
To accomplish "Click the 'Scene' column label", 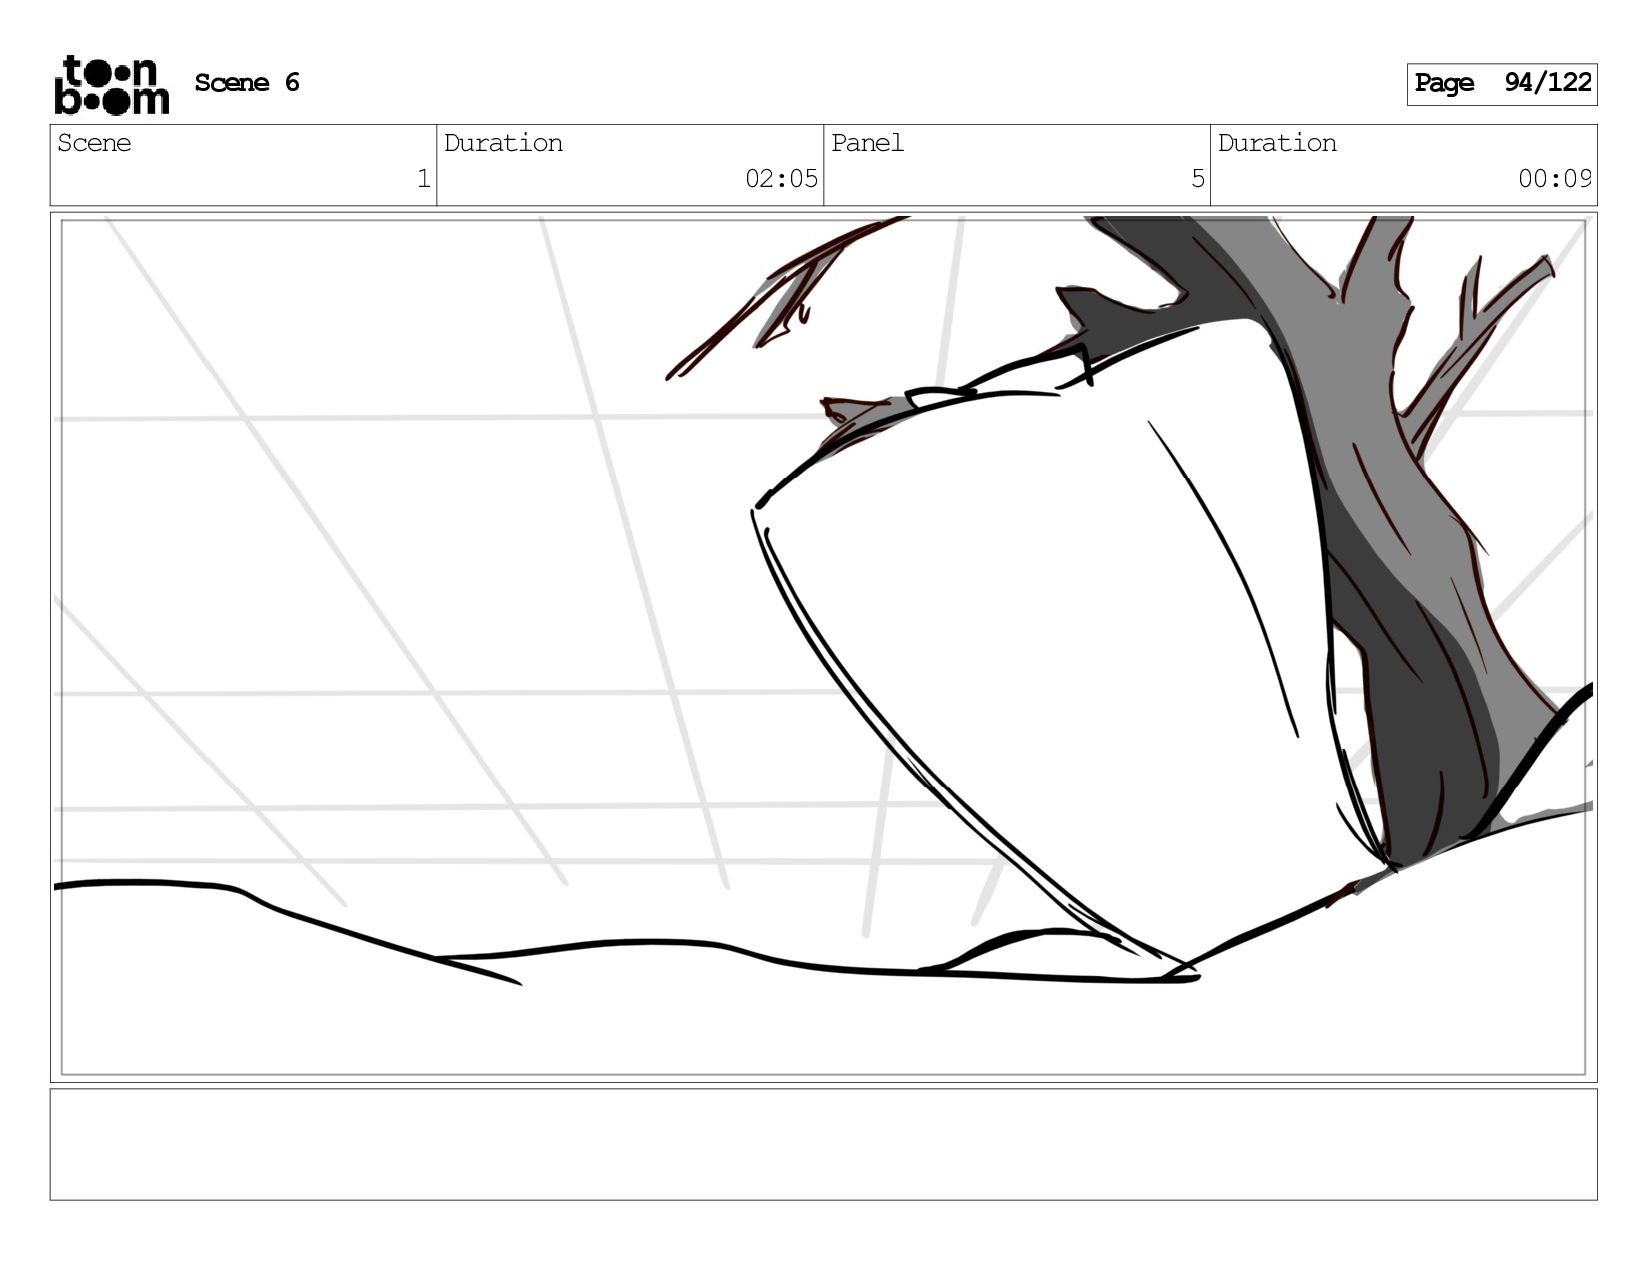I will tap(94, 143).
